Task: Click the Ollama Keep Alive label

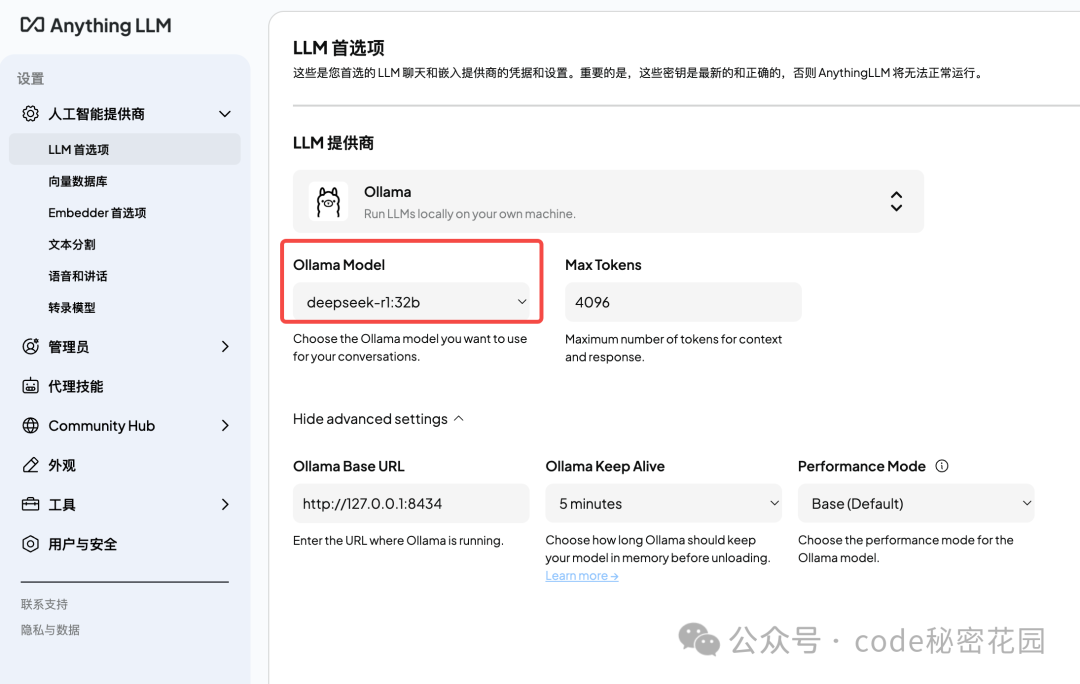Action: click(605, 466)
